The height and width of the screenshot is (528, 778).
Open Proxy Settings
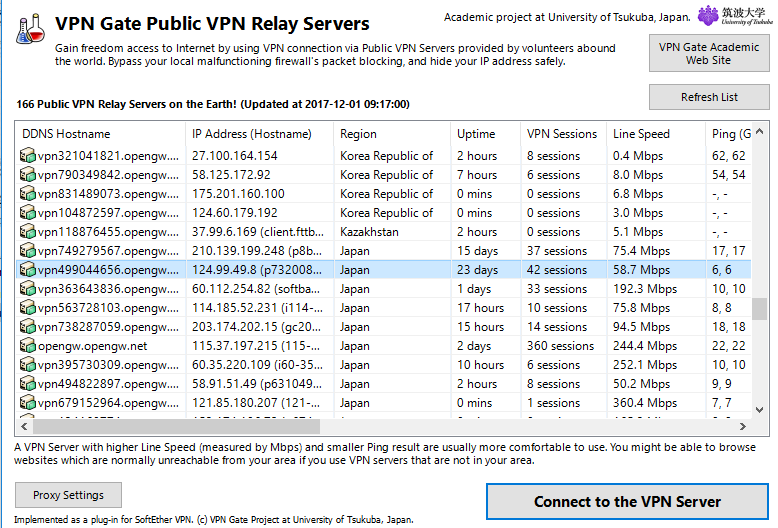[x=68, y=495]
